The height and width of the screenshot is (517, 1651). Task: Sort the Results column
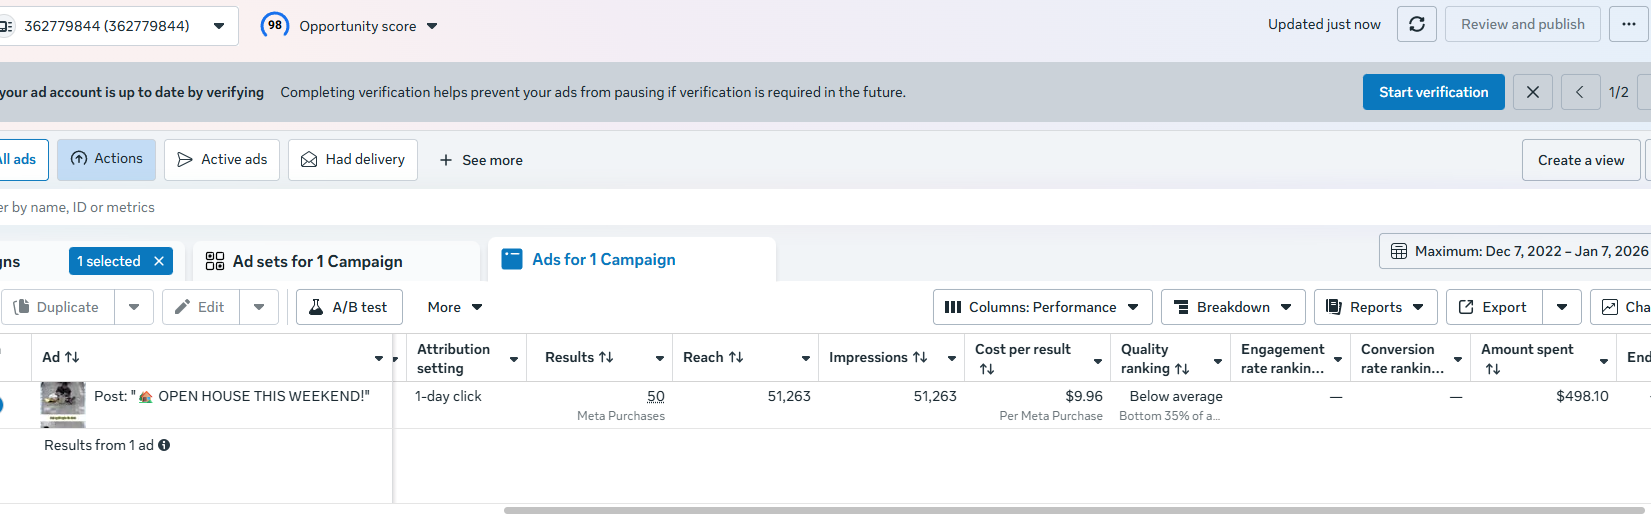coord(606,357)
